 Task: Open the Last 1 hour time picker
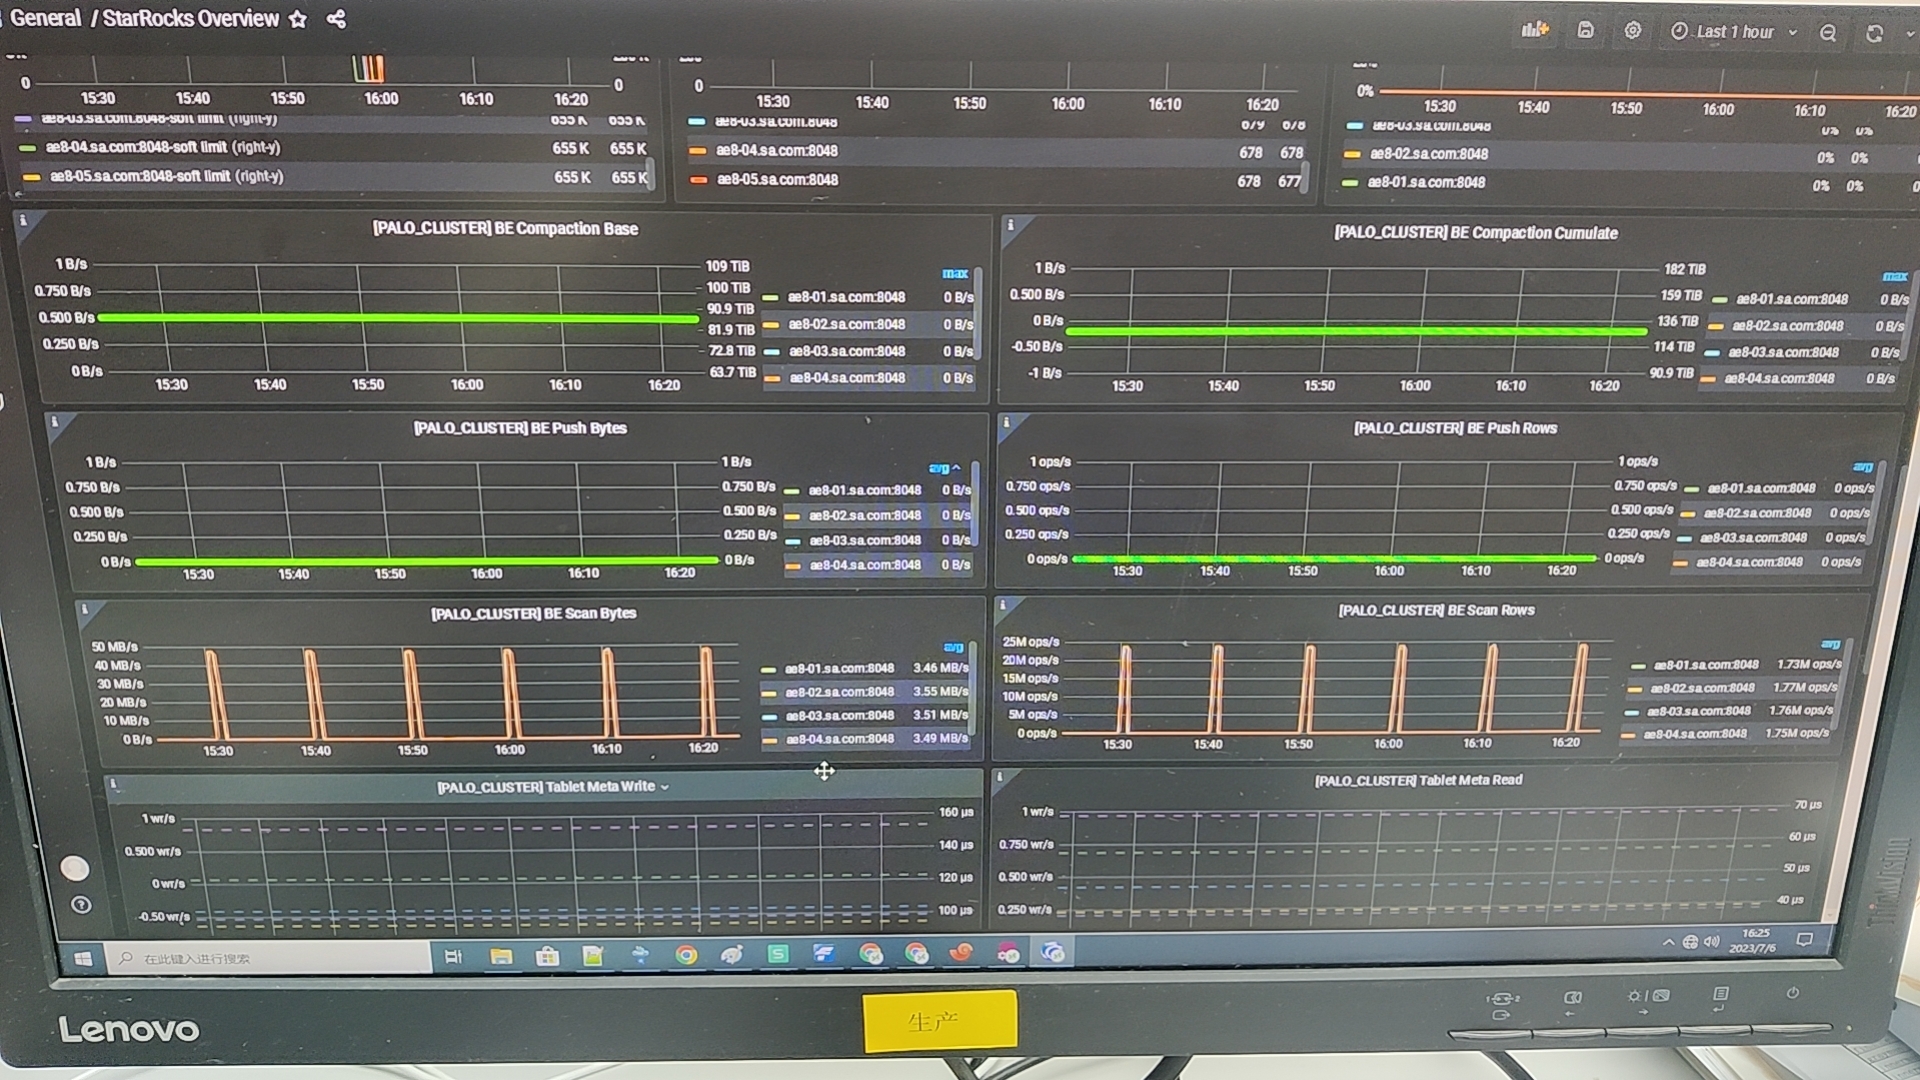(x=1734, y=32)
